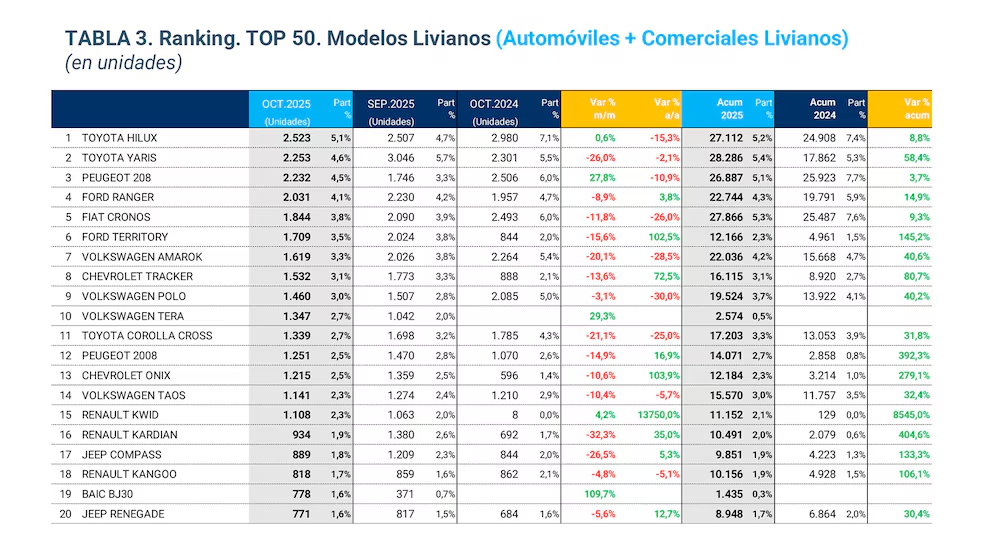Select the BAIC BJ30 model name
This screenshot has height=558, width=992.
[110, 494]
